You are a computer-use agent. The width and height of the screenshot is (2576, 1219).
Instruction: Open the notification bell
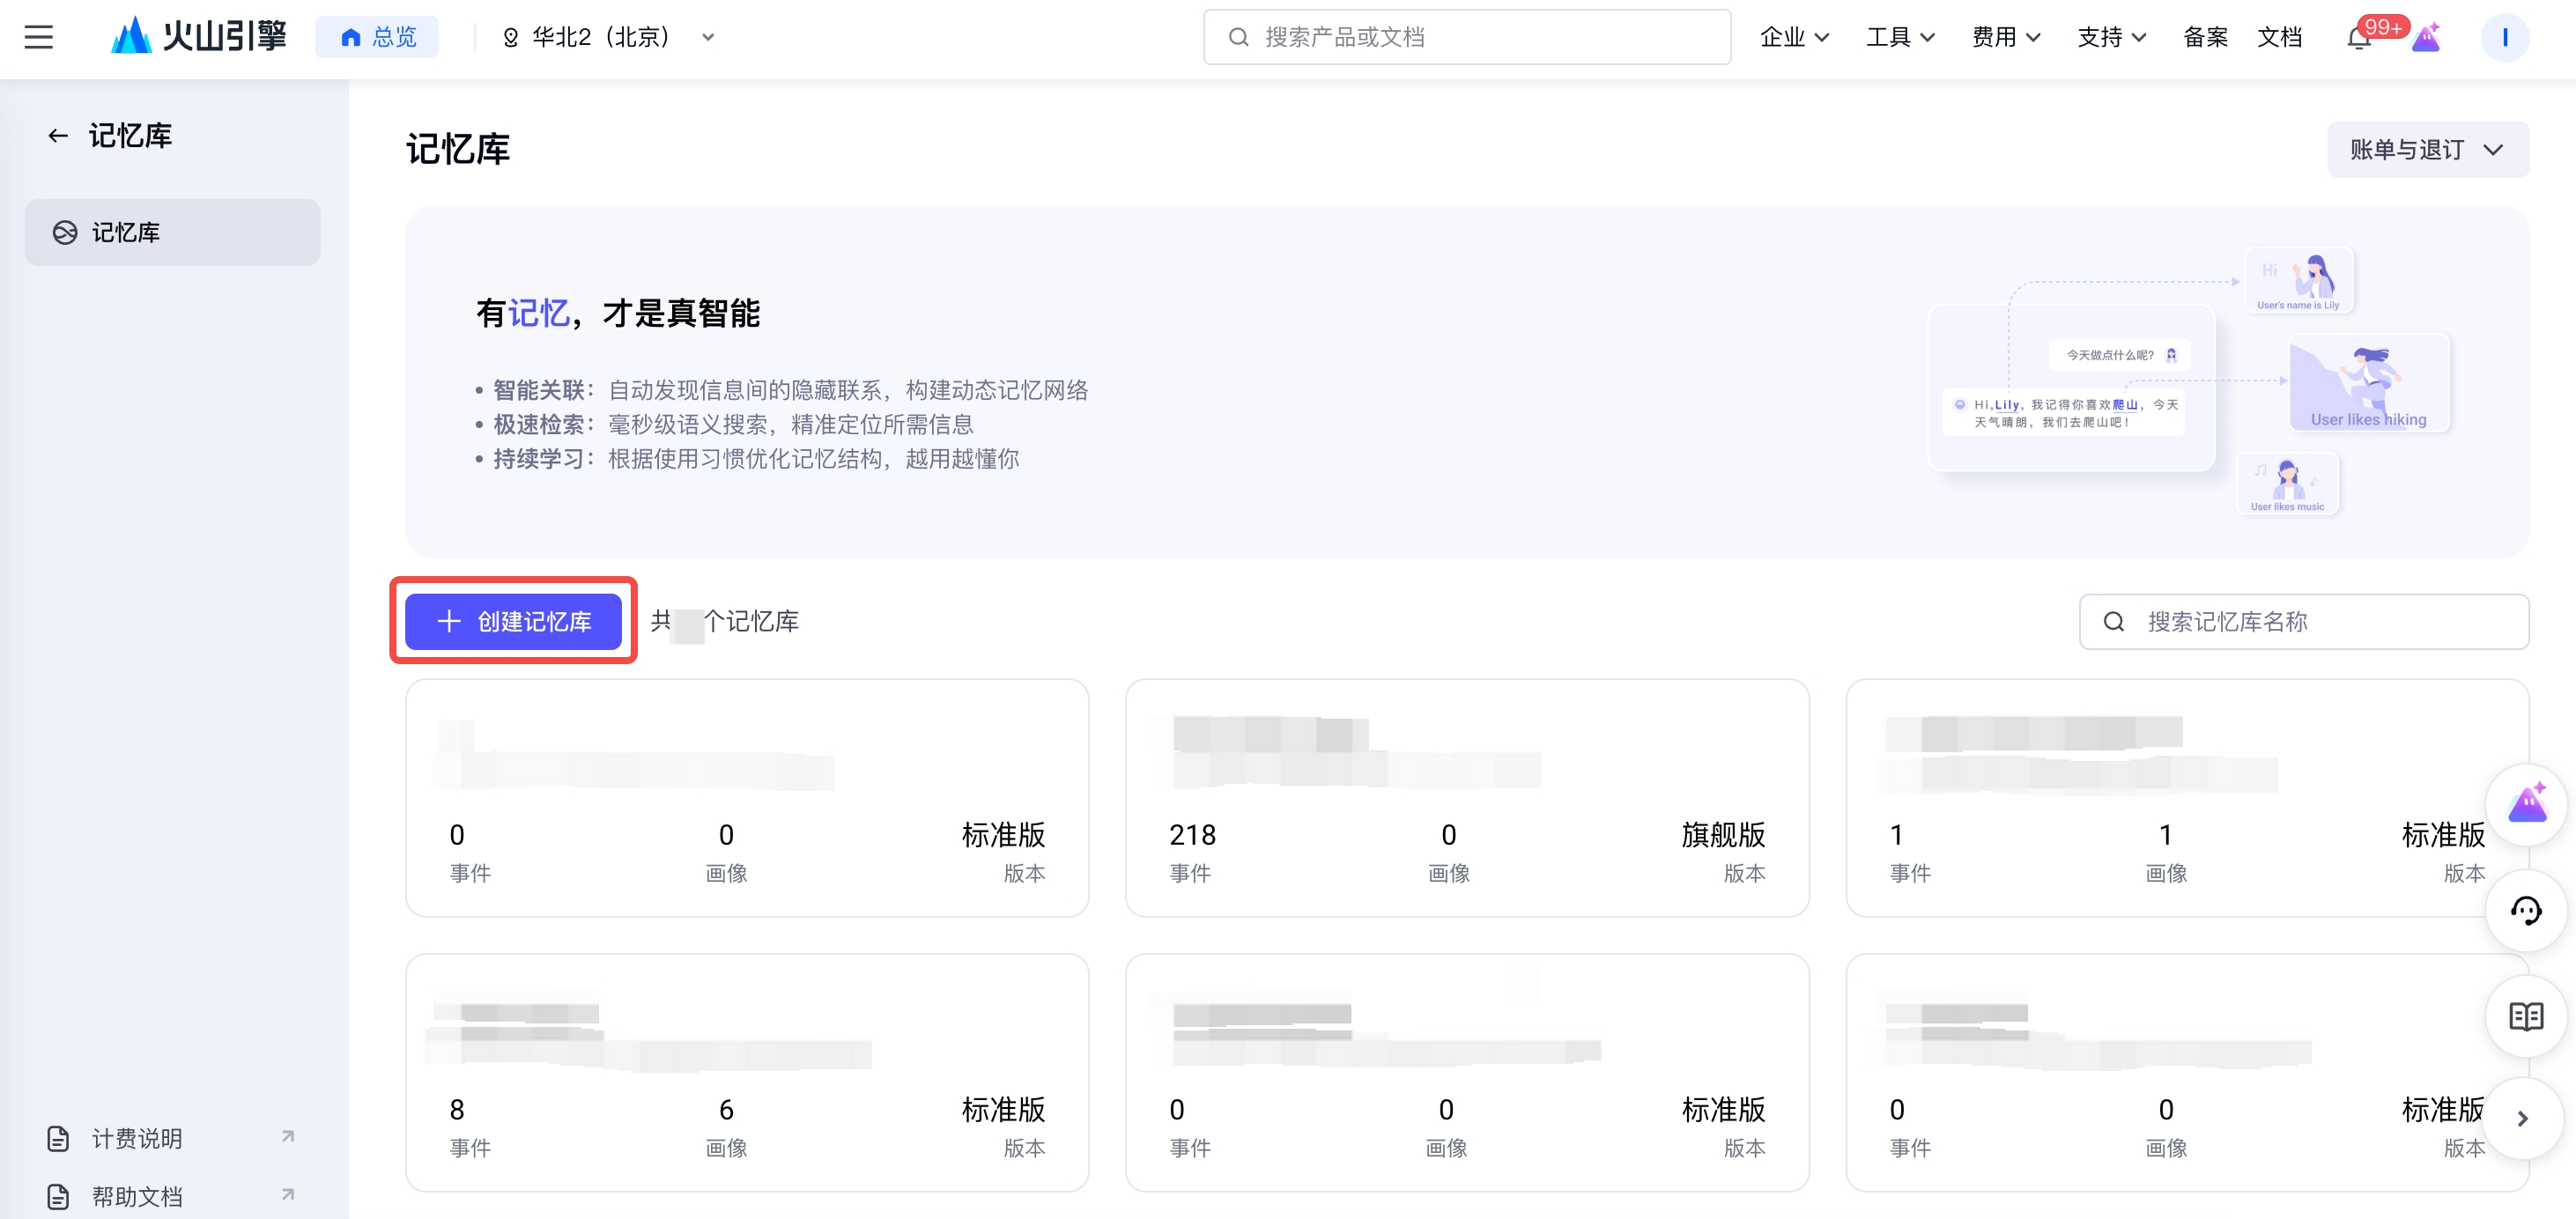click(x=2358, y=38)
